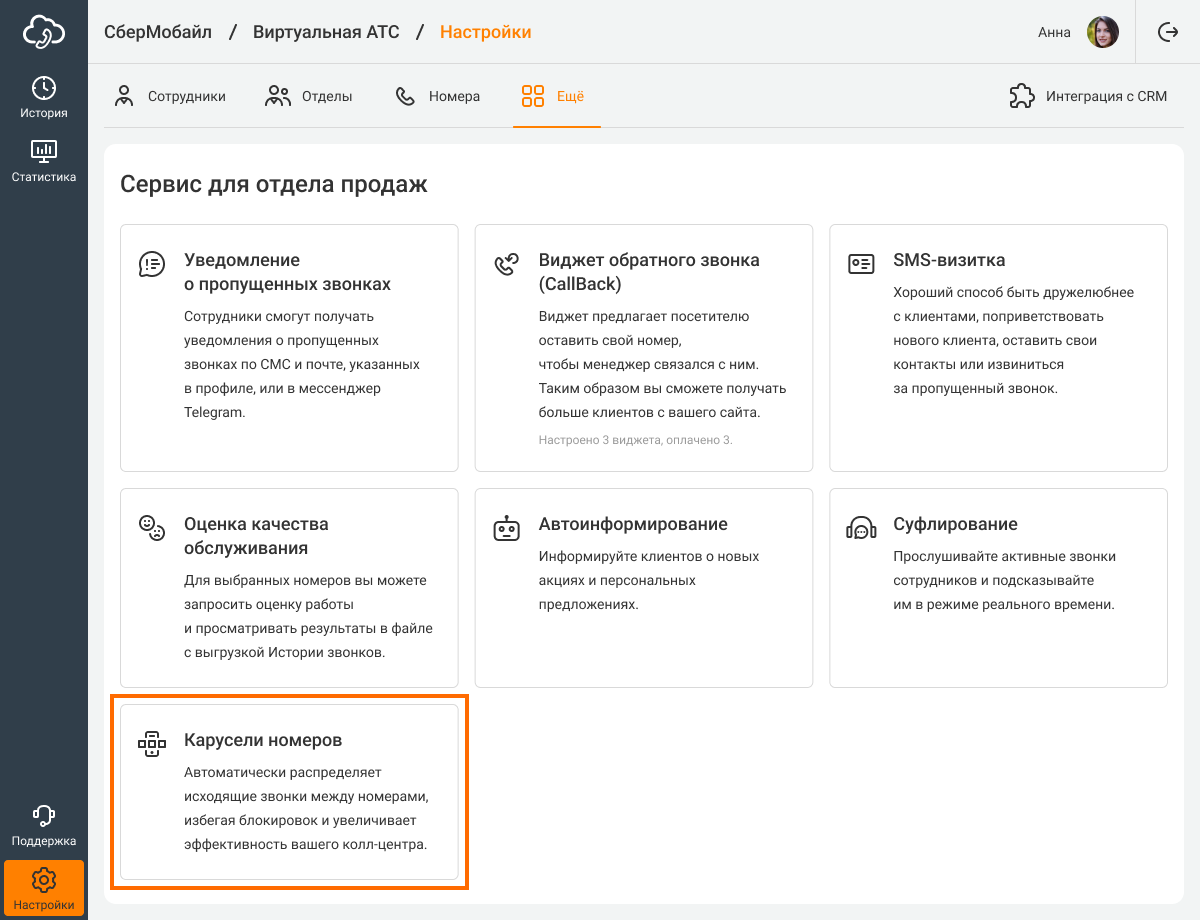
Task: Select the Ещё tab
Action: click(x=553, y=97)
